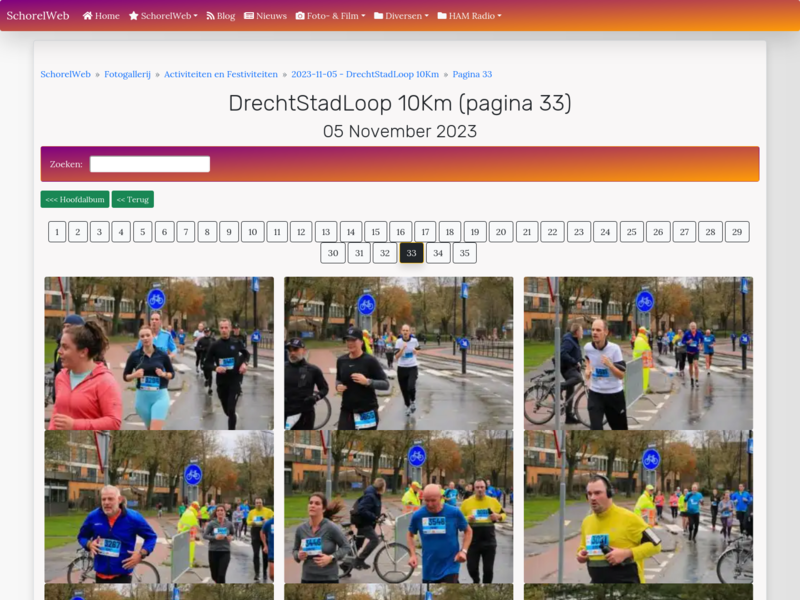Expand the HAM Radio dropdown caret

[499, 16]
